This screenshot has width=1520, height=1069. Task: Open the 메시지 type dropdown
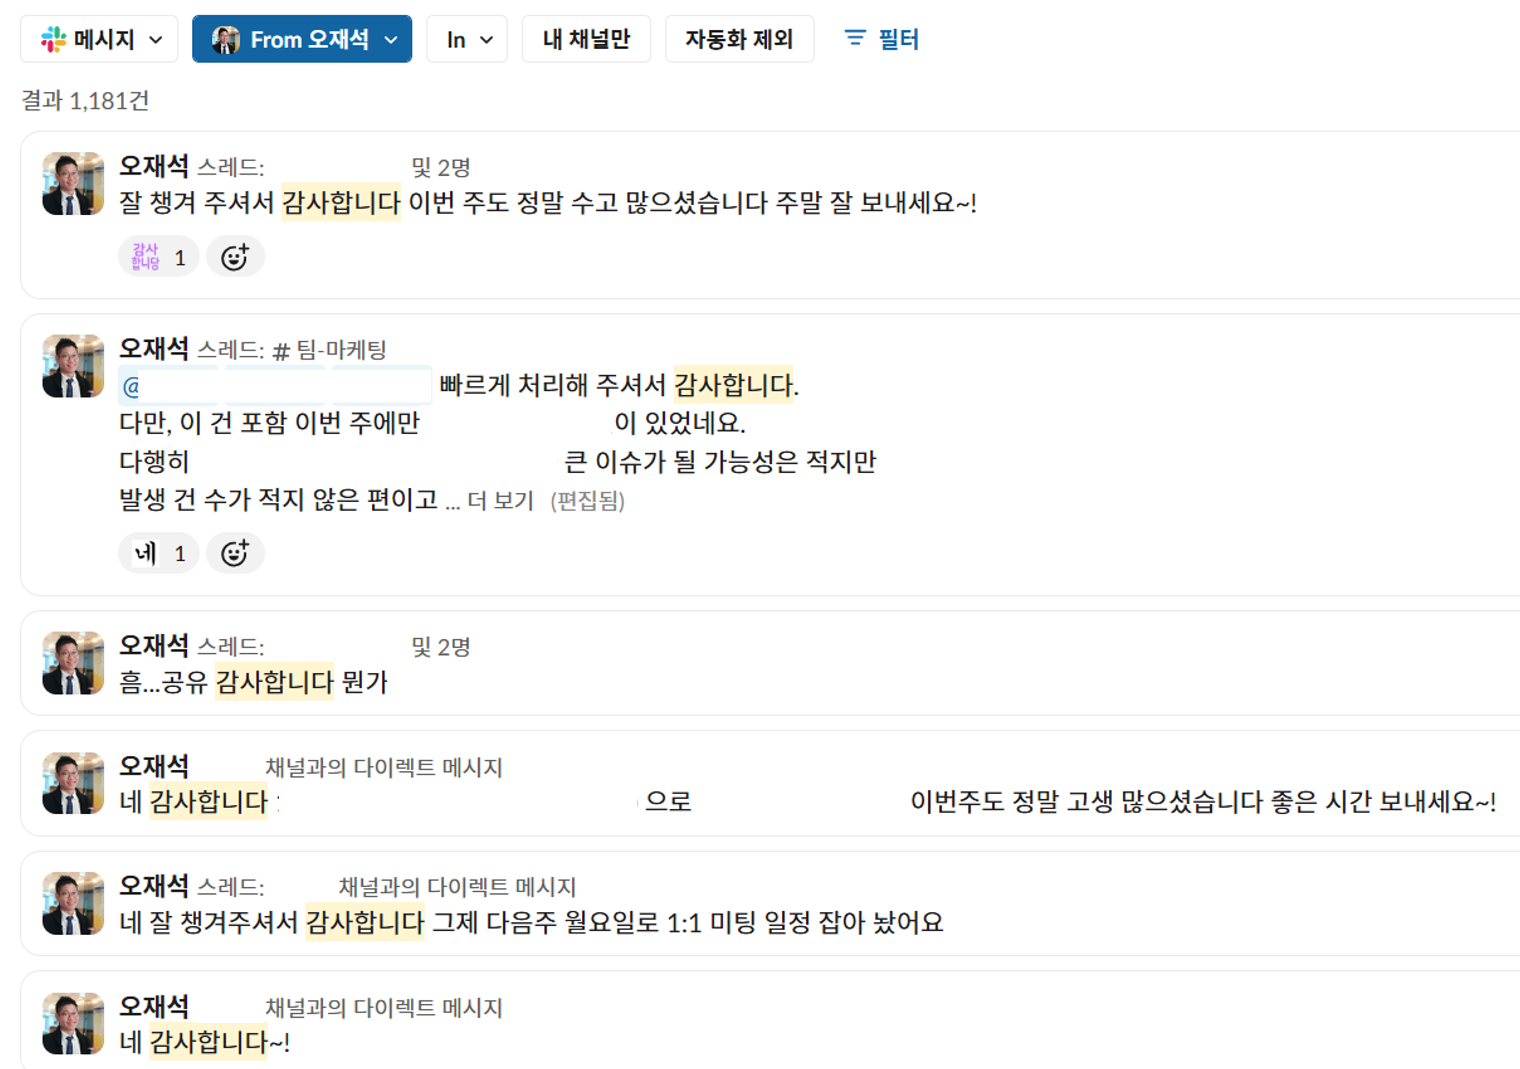pyautogui.click(x=99, y=40)
